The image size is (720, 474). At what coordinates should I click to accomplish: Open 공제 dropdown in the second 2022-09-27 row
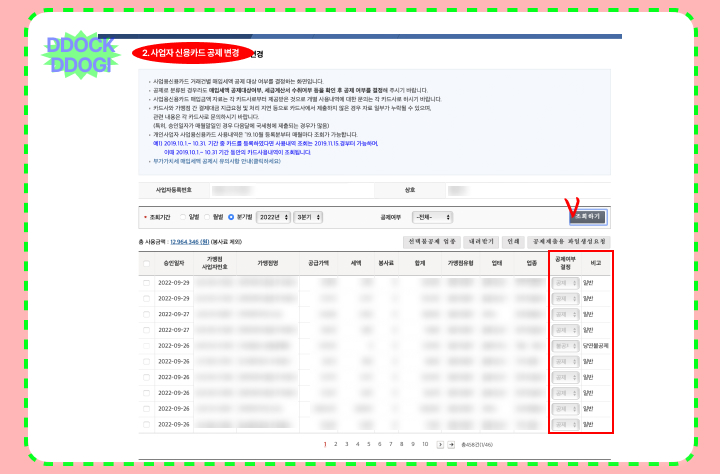tap(565, 330)
